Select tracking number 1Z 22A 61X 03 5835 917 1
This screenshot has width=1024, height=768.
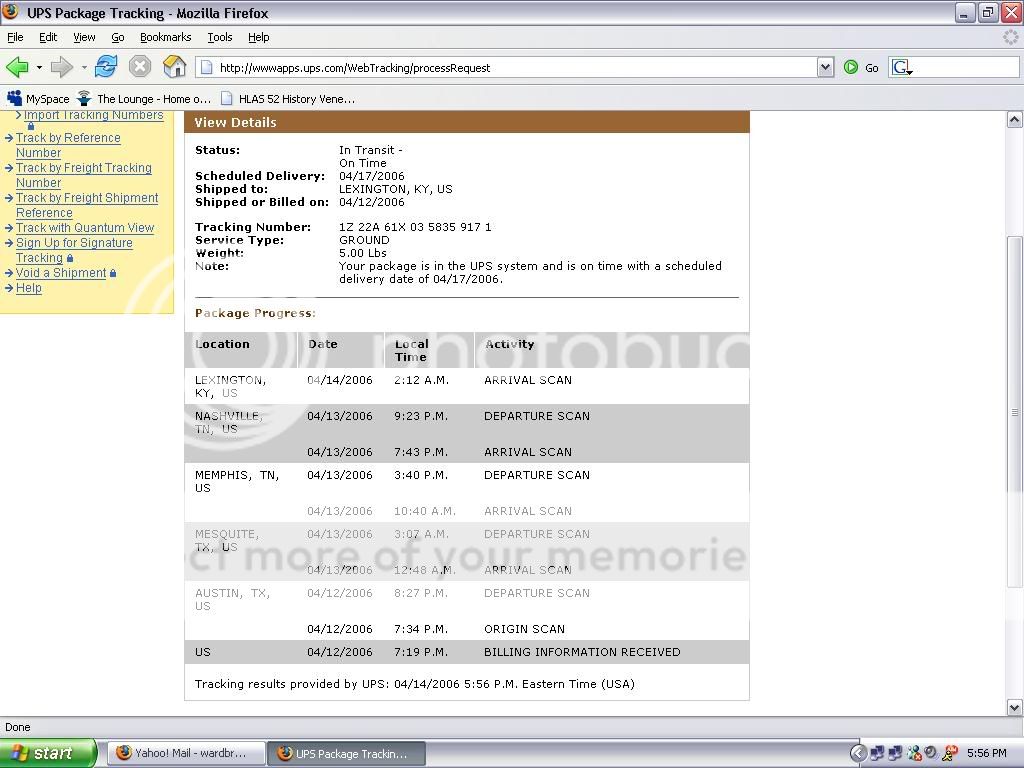415,227
